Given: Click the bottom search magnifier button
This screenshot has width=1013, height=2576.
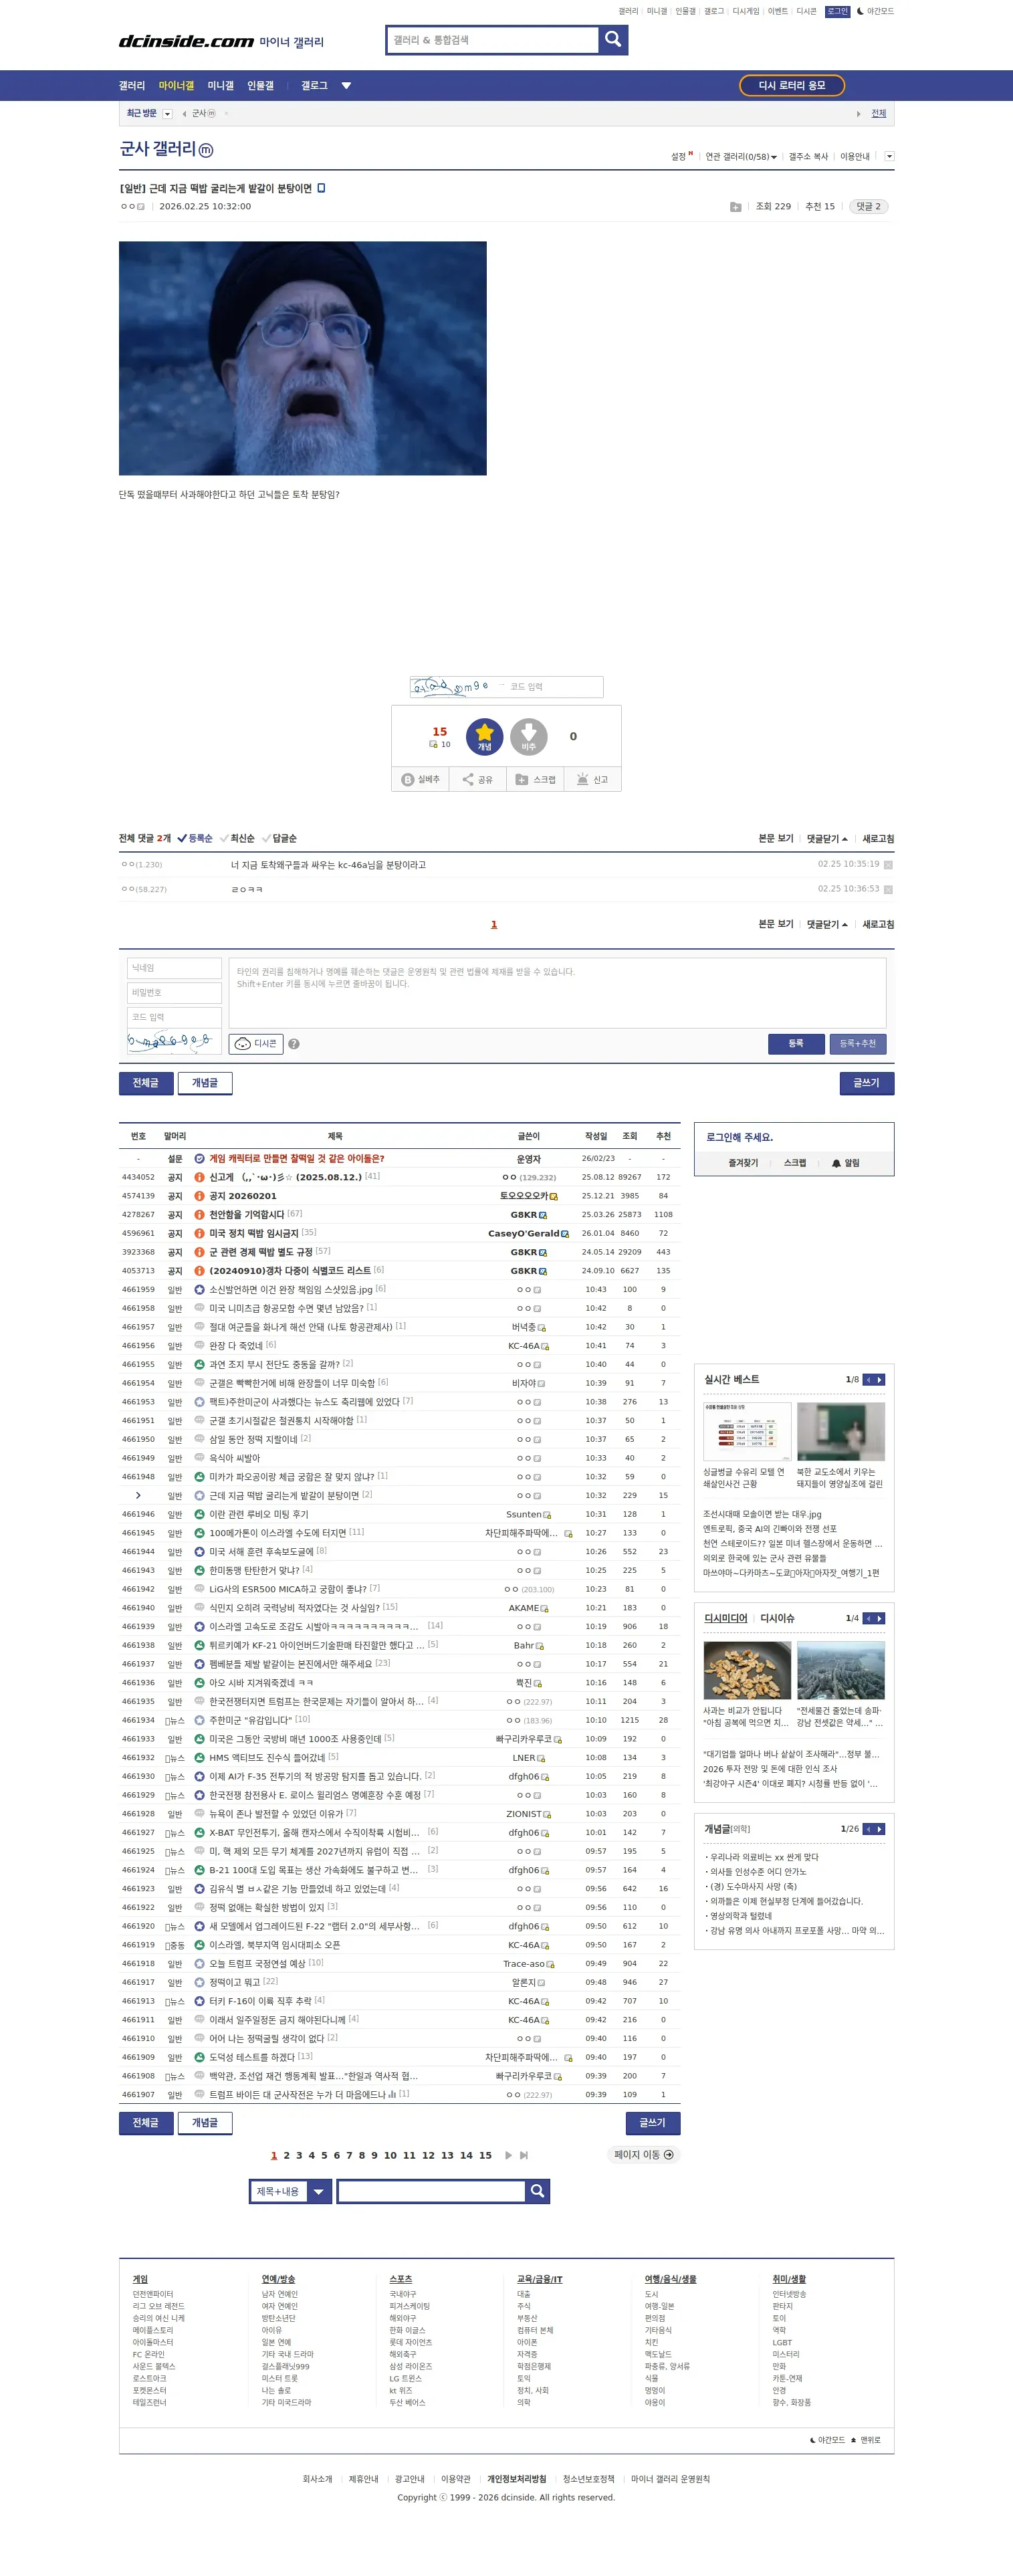Looking at the screenshot, I should pos(537,2191).
